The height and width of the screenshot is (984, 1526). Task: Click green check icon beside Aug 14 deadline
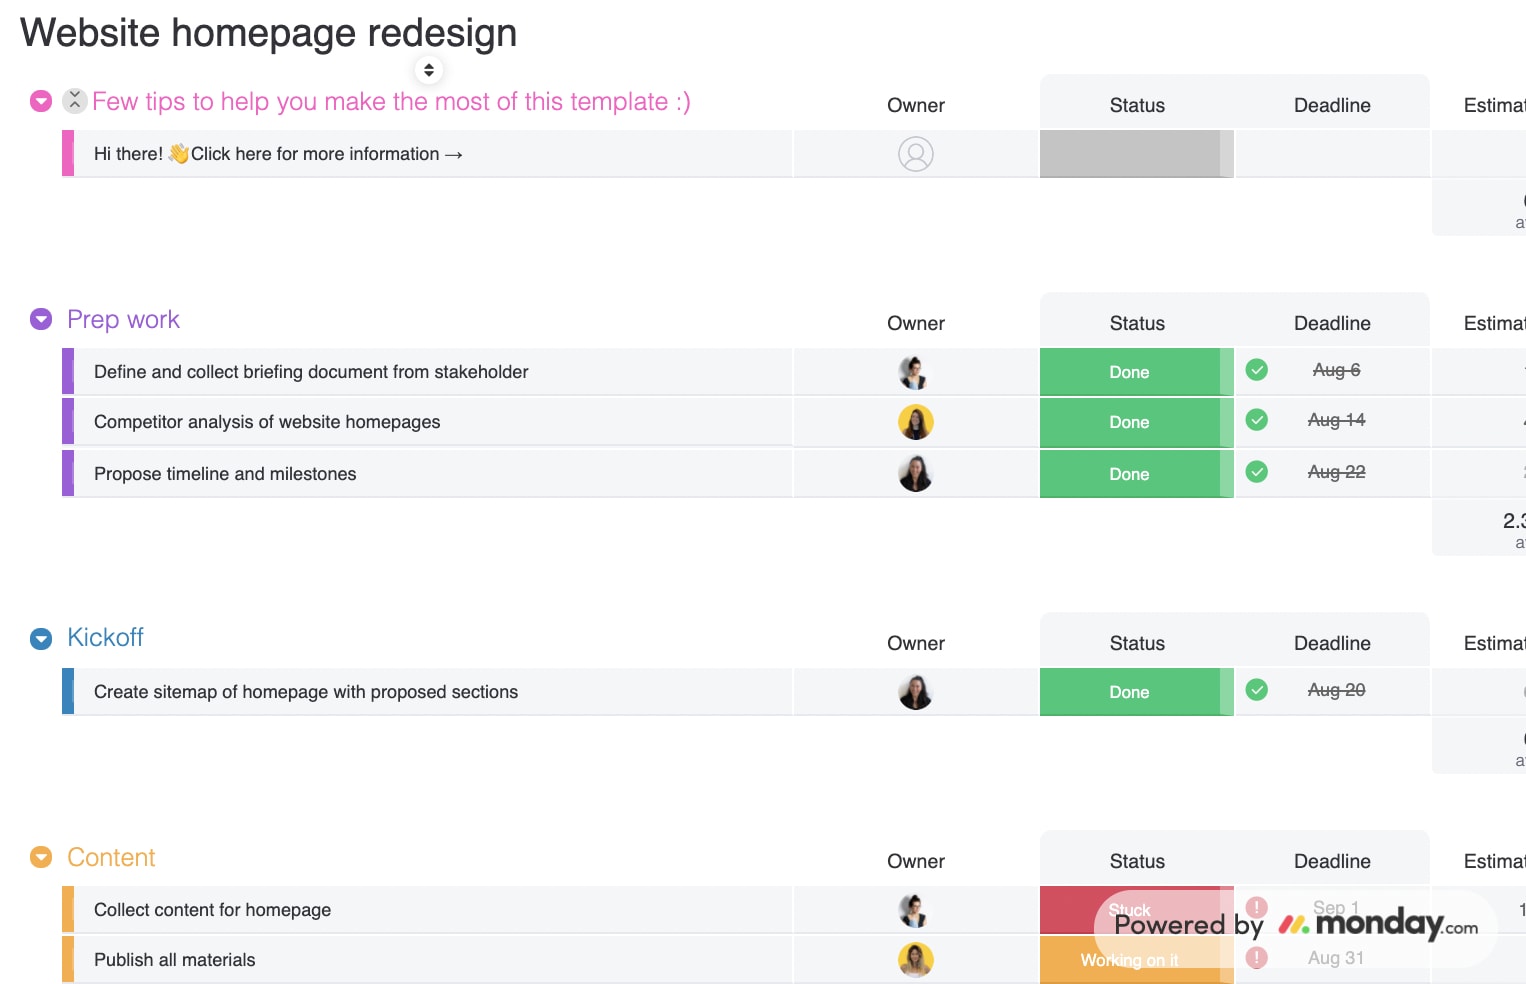(x=1257, y=420)
